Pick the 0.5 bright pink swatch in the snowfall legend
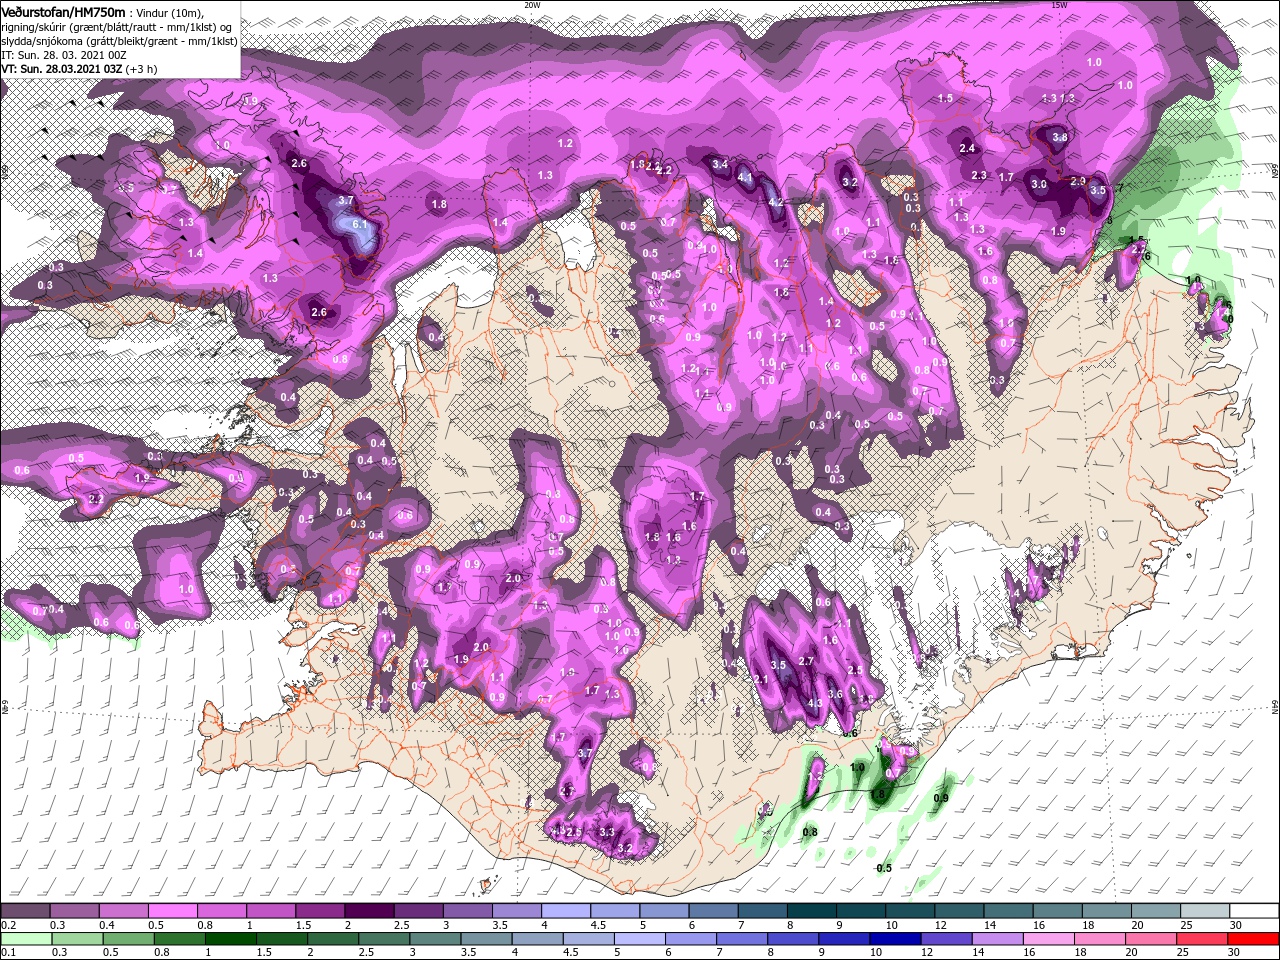This screenshot has width=1280, height=960. pos(172,912)
